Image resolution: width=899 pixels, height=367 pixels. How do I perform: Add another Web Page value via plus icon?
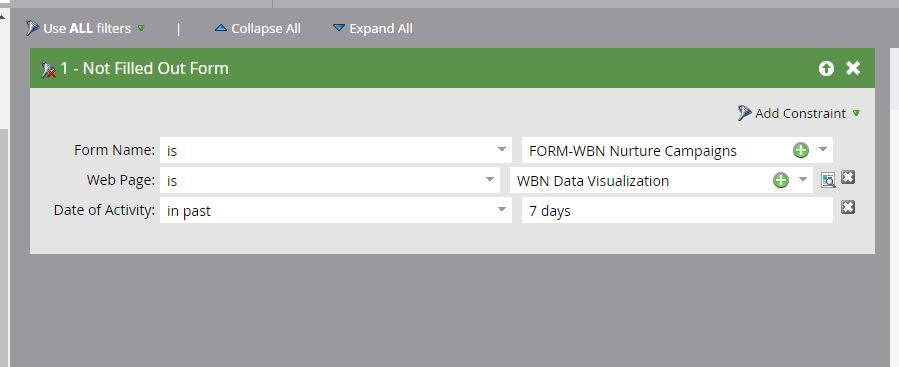pos(780,181)
